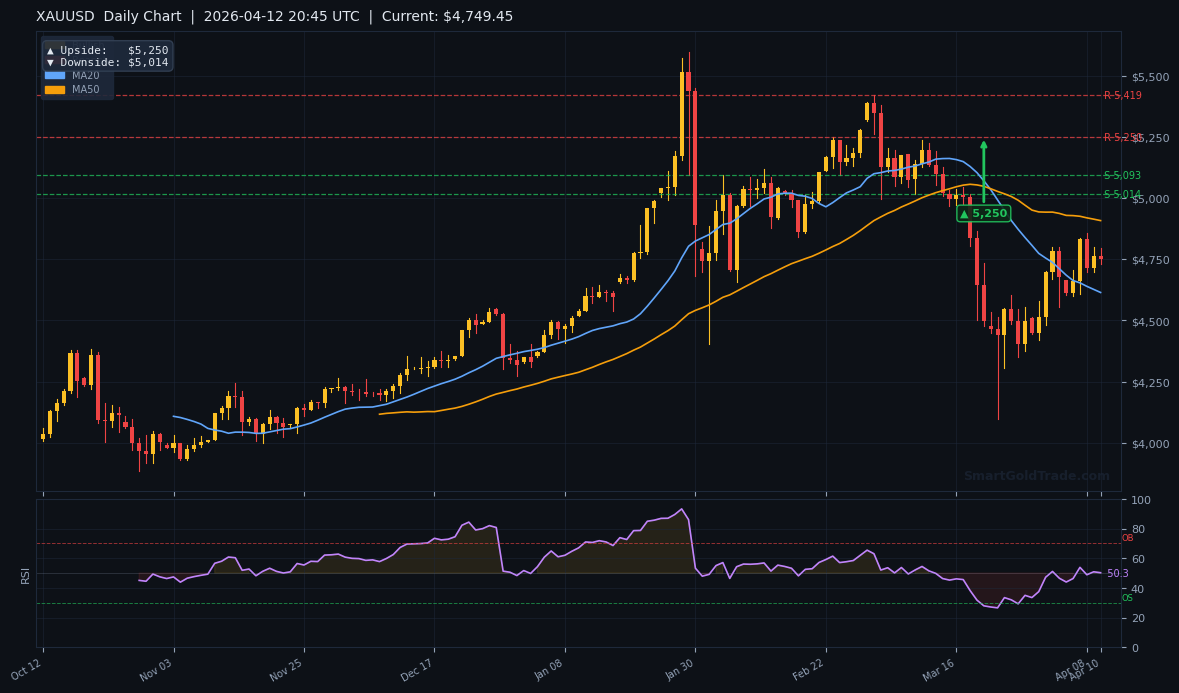This screenshot has width=1179, height=693.
Task: Expand the S 5,093 support level label
Action: 1122,175
